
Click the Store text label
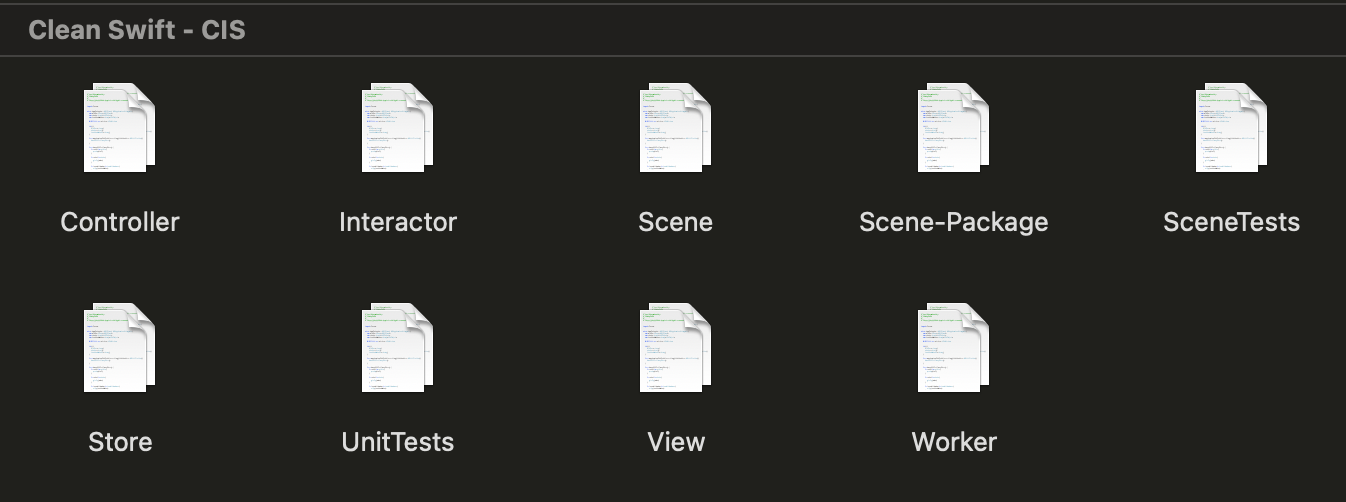click(120, 442)
